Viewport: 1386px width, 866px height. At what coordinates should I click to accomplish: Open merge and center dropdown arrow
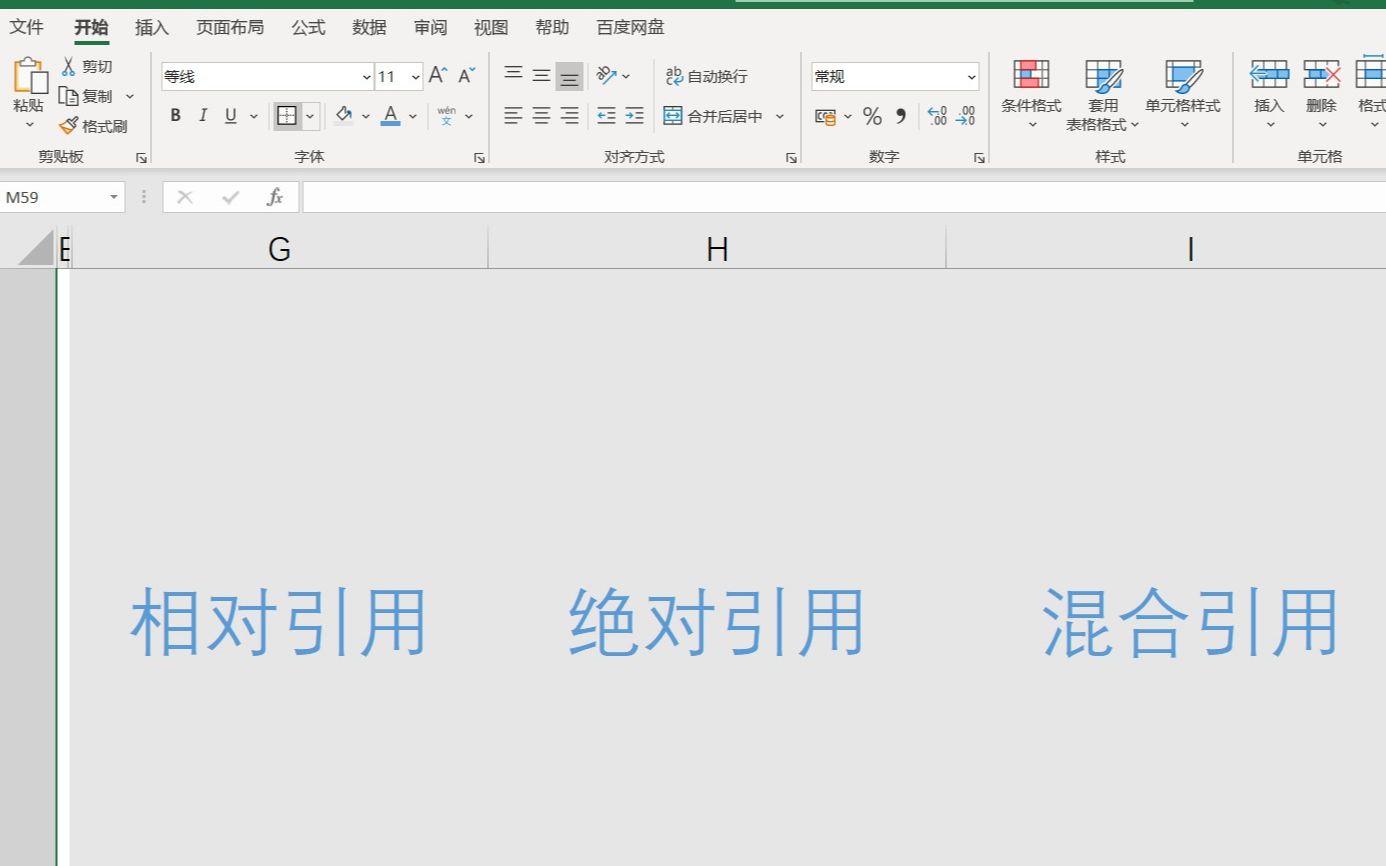pos(780,116)
